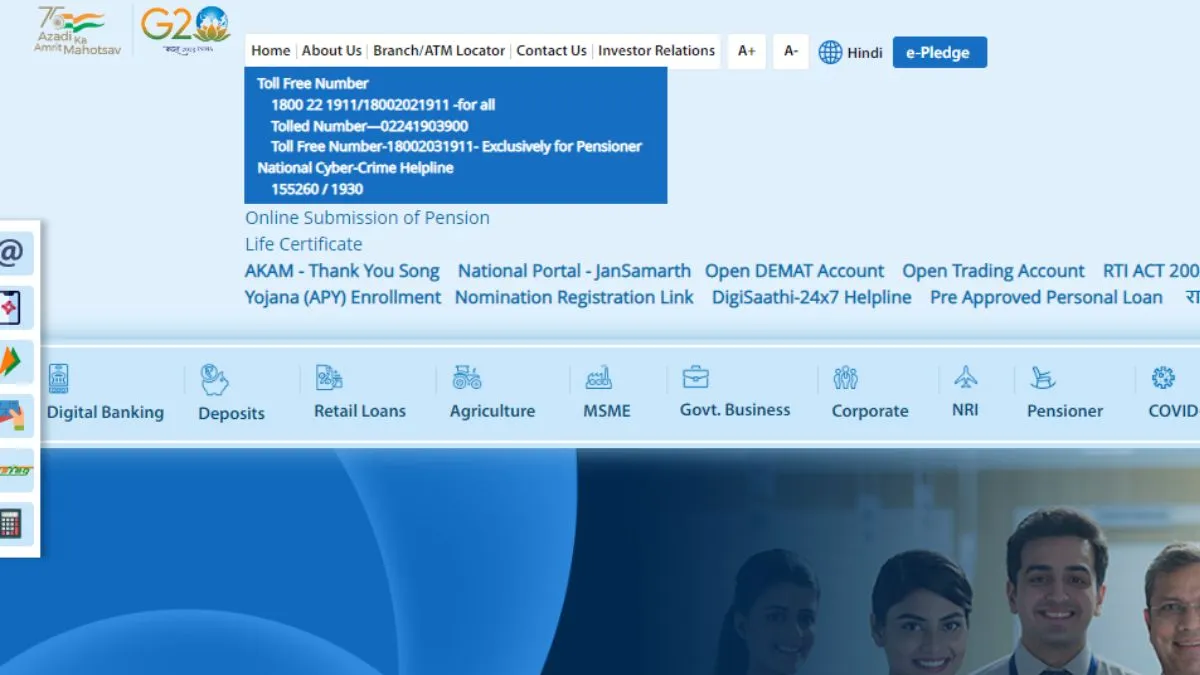
Task: Click the Open Trading Account link
Action: (993, 271)
